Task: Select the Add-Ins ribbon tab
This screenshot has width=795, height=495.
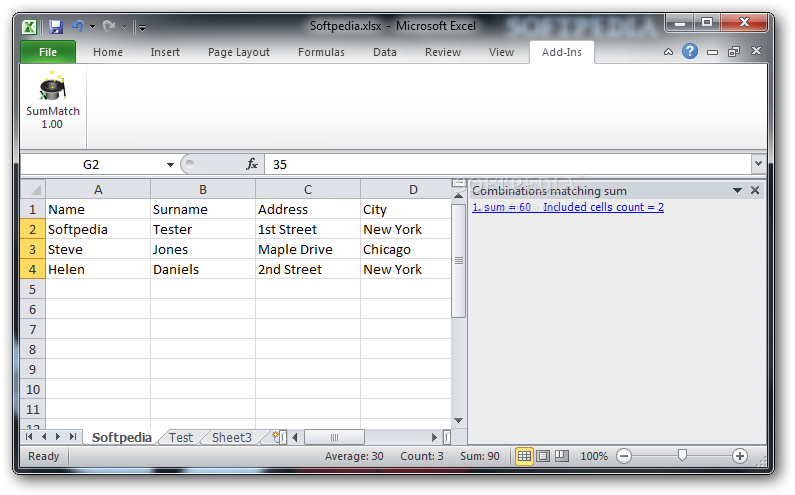Action: 562,52
